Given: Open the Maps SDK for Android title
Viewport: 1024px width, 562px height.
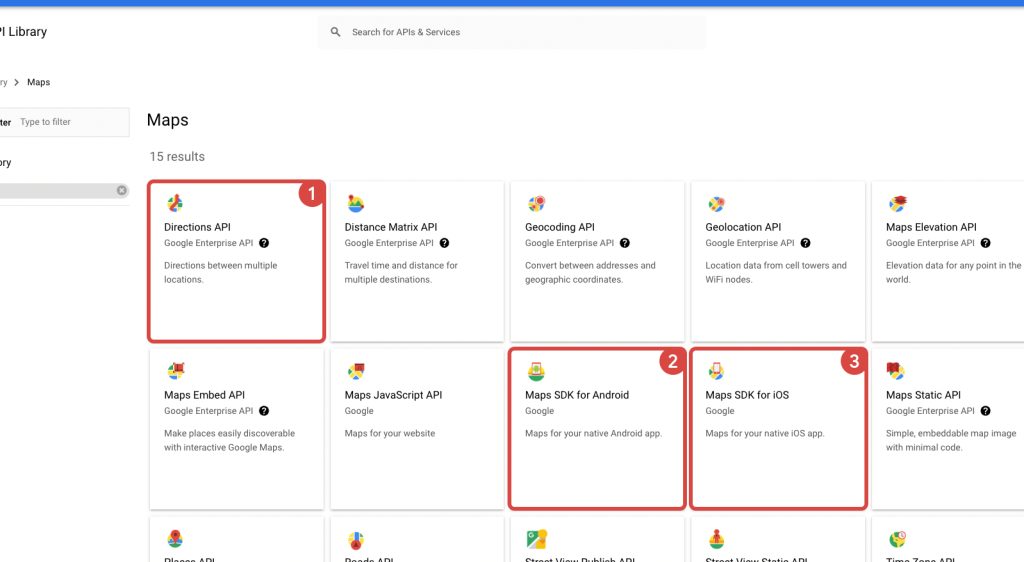Looking at the screenshot, I should point(577,395).
